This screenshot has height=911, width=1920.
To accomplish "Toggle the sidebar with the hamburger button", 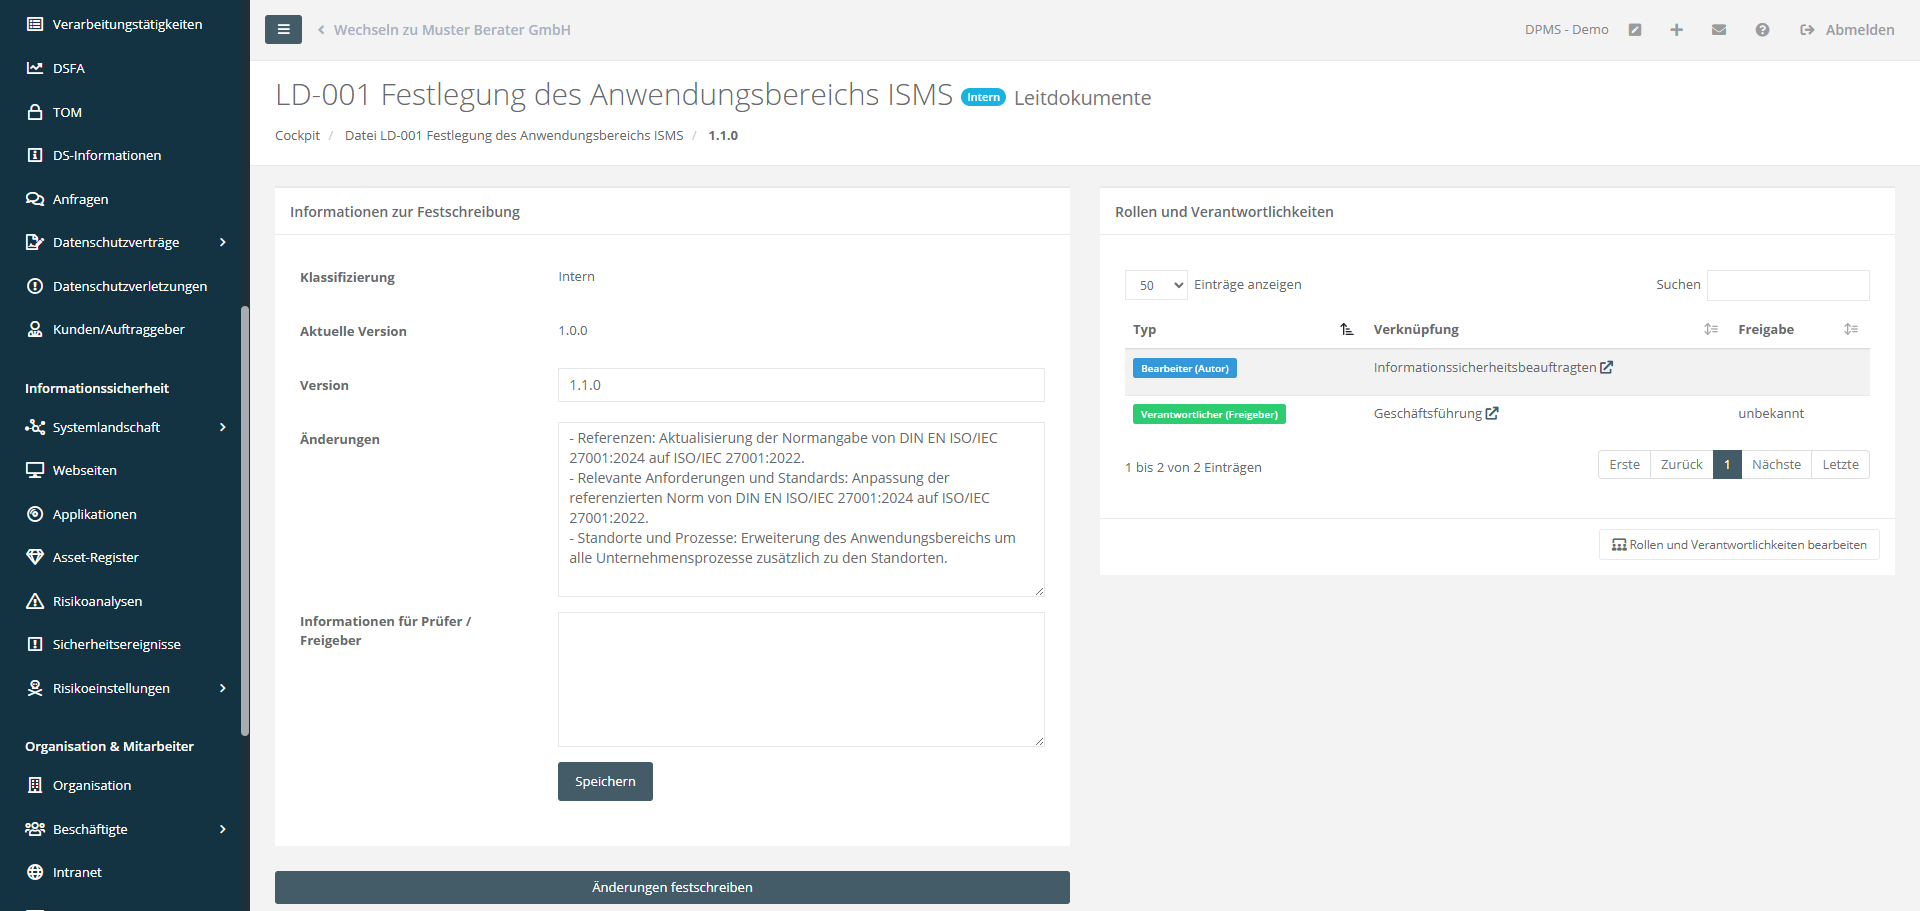I will point(283,30).
